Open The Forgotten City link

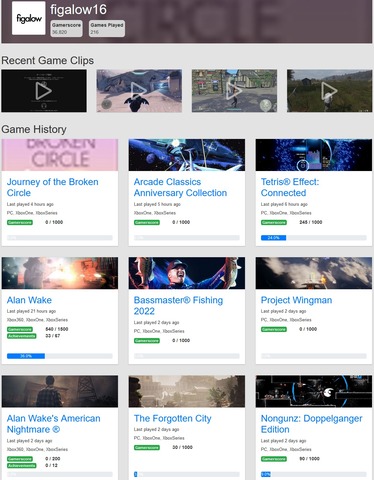(173, 418)
